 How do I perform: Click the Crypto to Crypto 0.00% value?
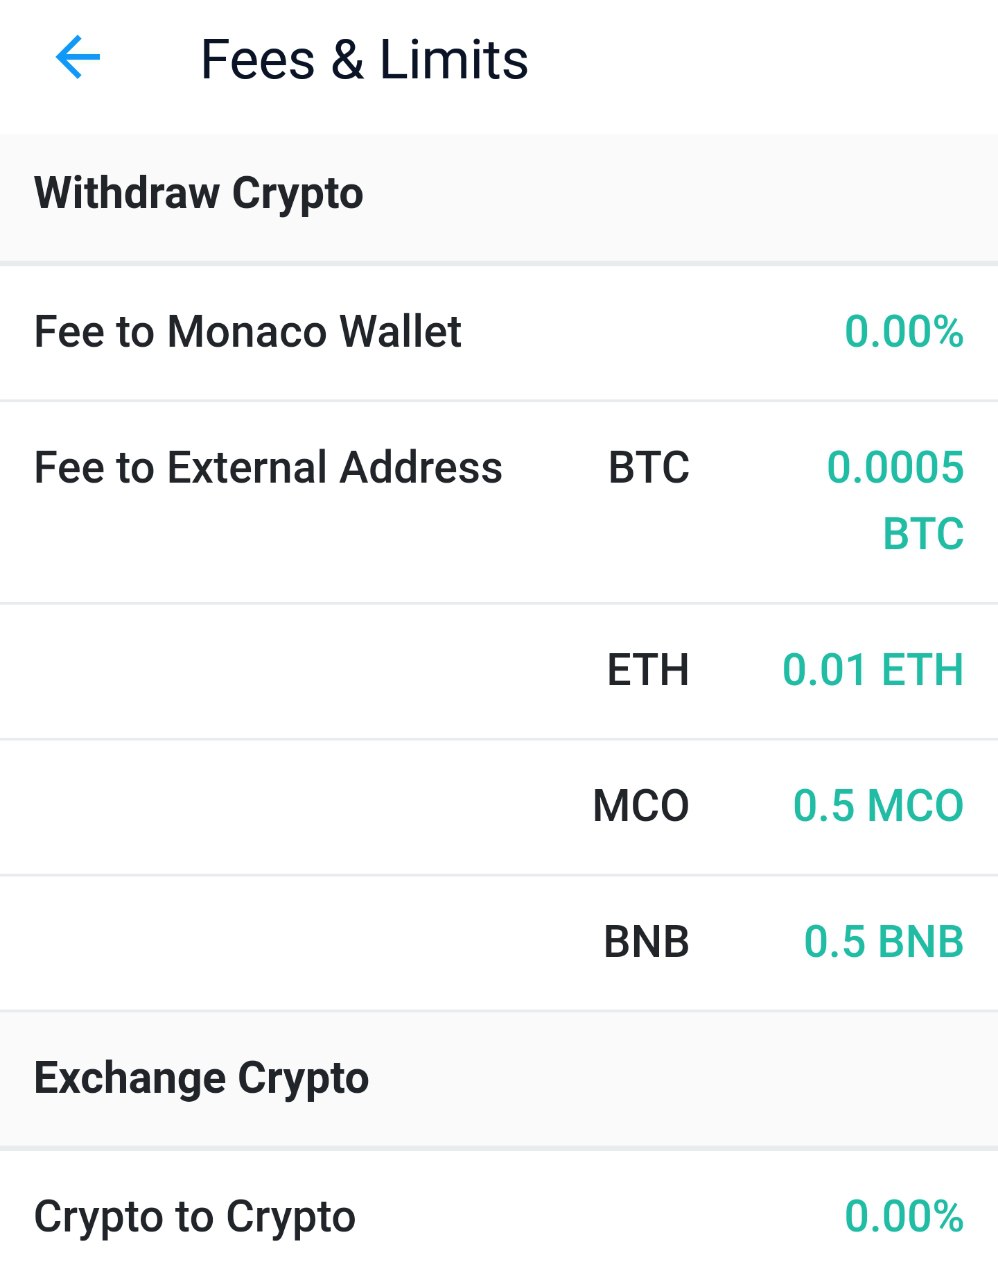pos(903,1217)
